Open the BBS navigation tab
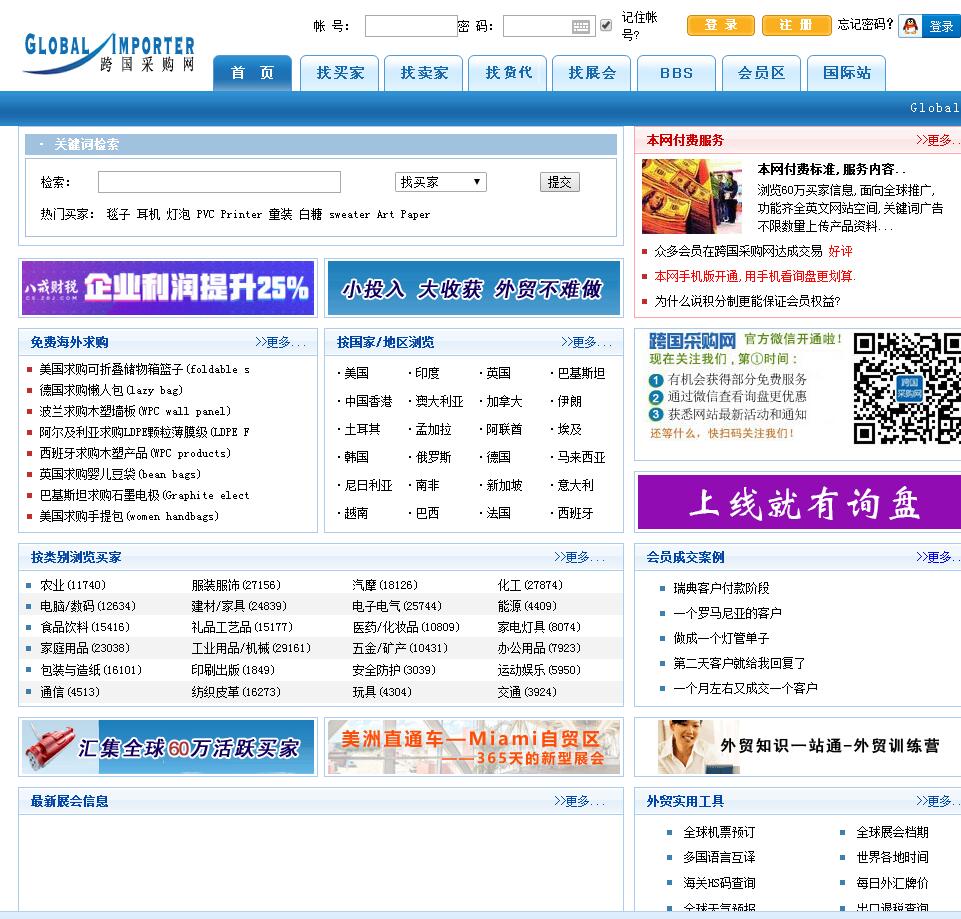 point(676,73)
